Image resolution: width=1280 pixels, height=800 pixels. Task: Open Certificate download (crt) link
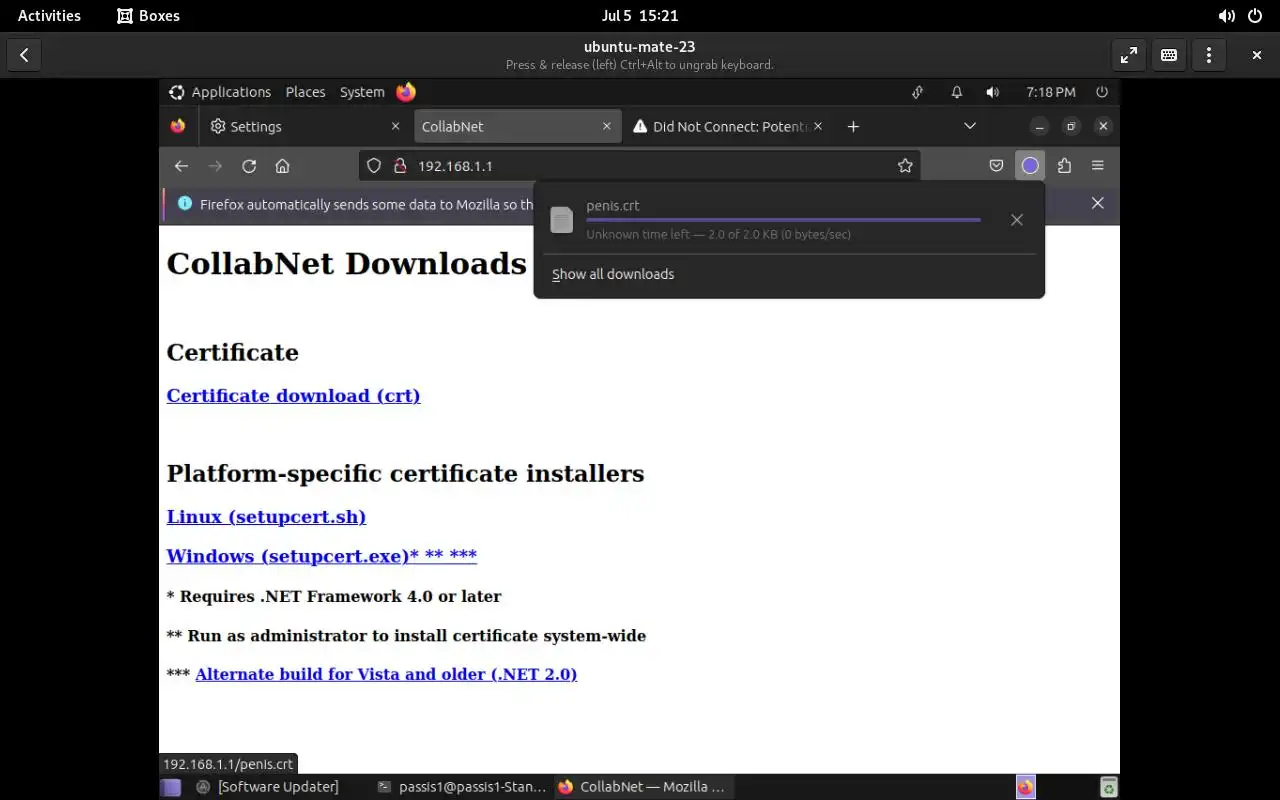pos(293,396)
